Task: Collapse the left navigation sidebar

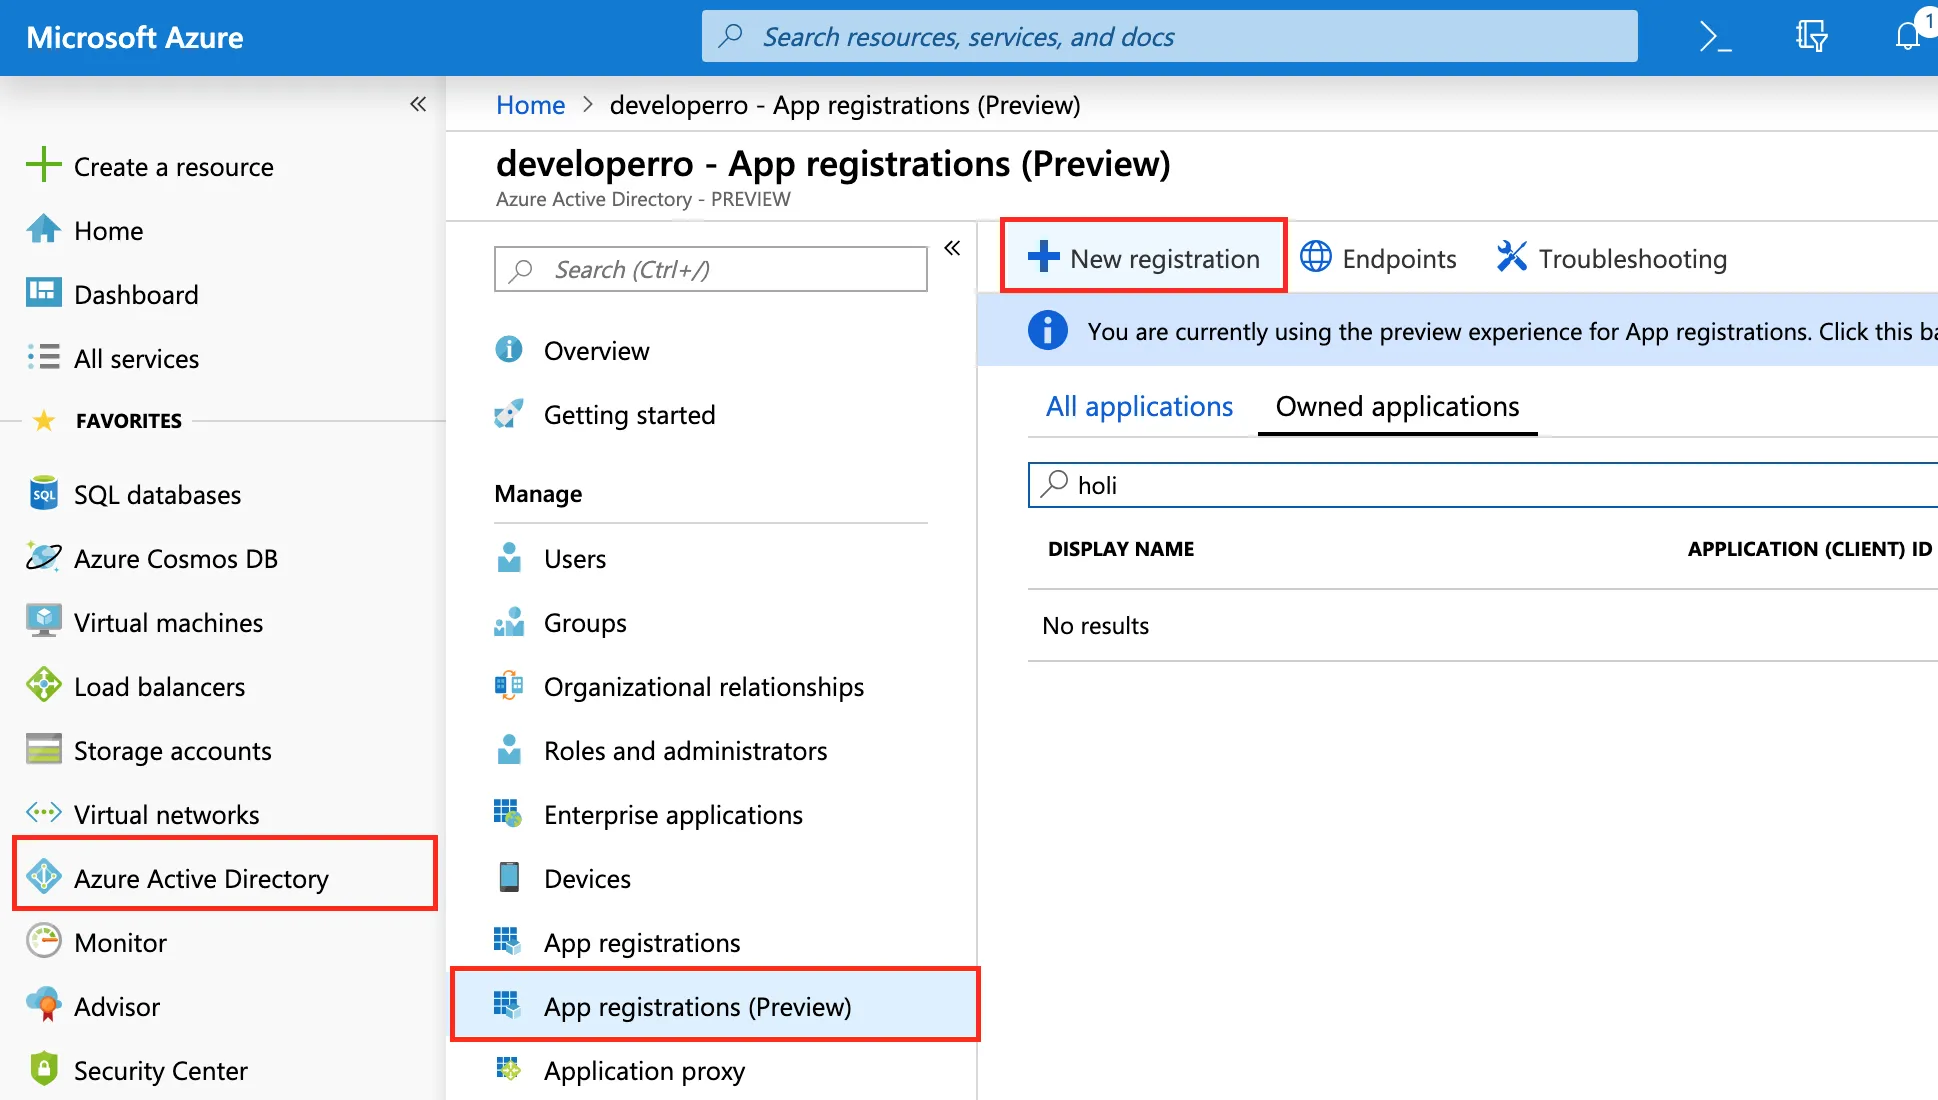Action: 418,104
